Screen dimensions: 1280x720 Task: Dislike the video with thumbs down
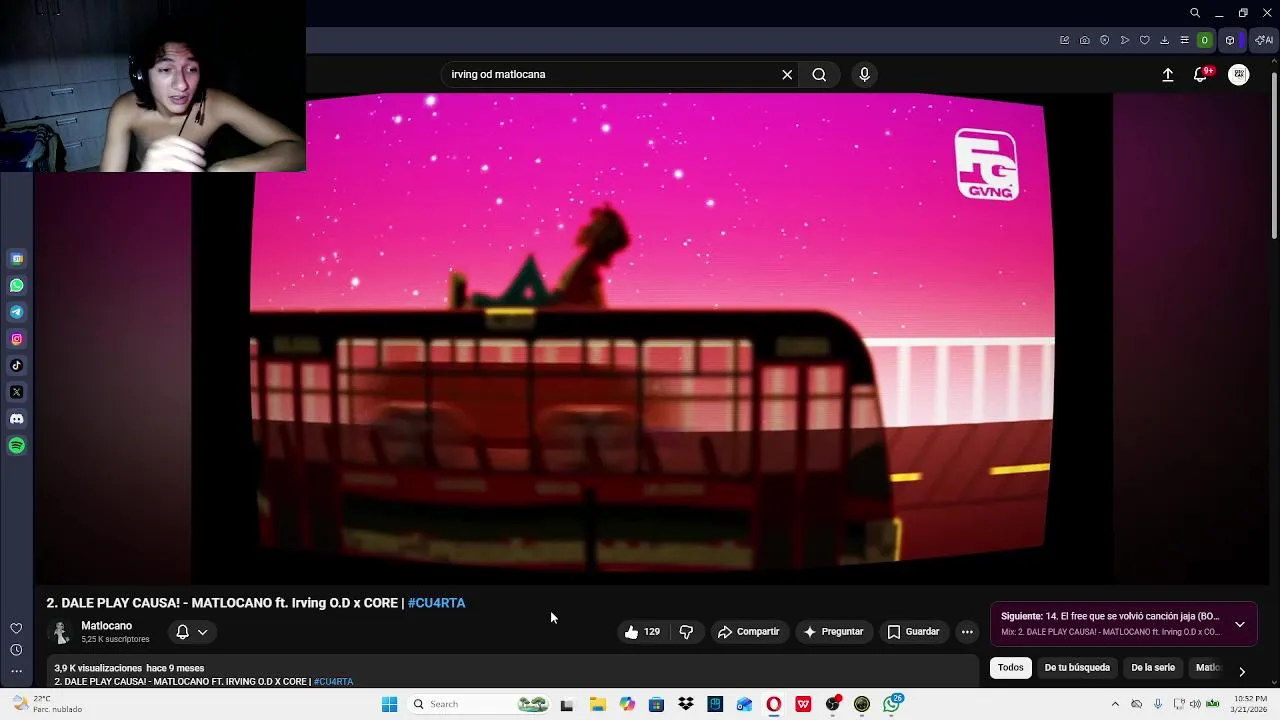point(686,632)
